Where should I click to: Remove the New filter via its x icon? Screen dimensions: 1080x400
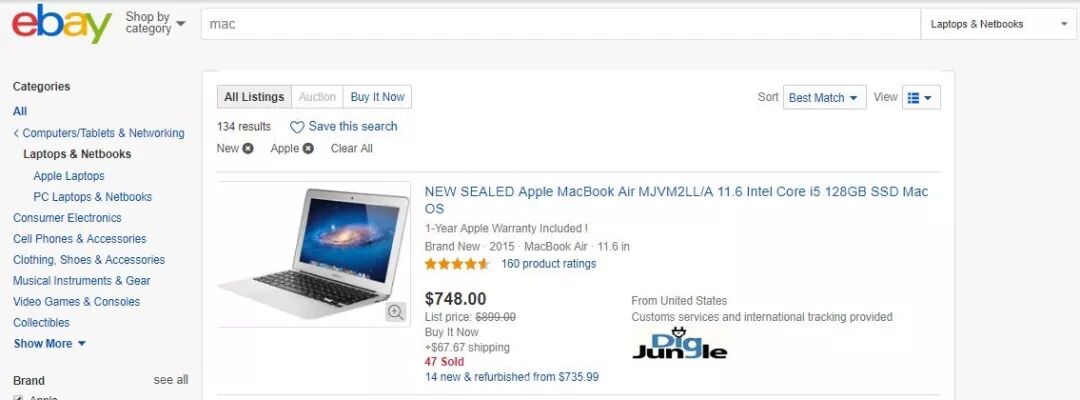coord(248,149)
